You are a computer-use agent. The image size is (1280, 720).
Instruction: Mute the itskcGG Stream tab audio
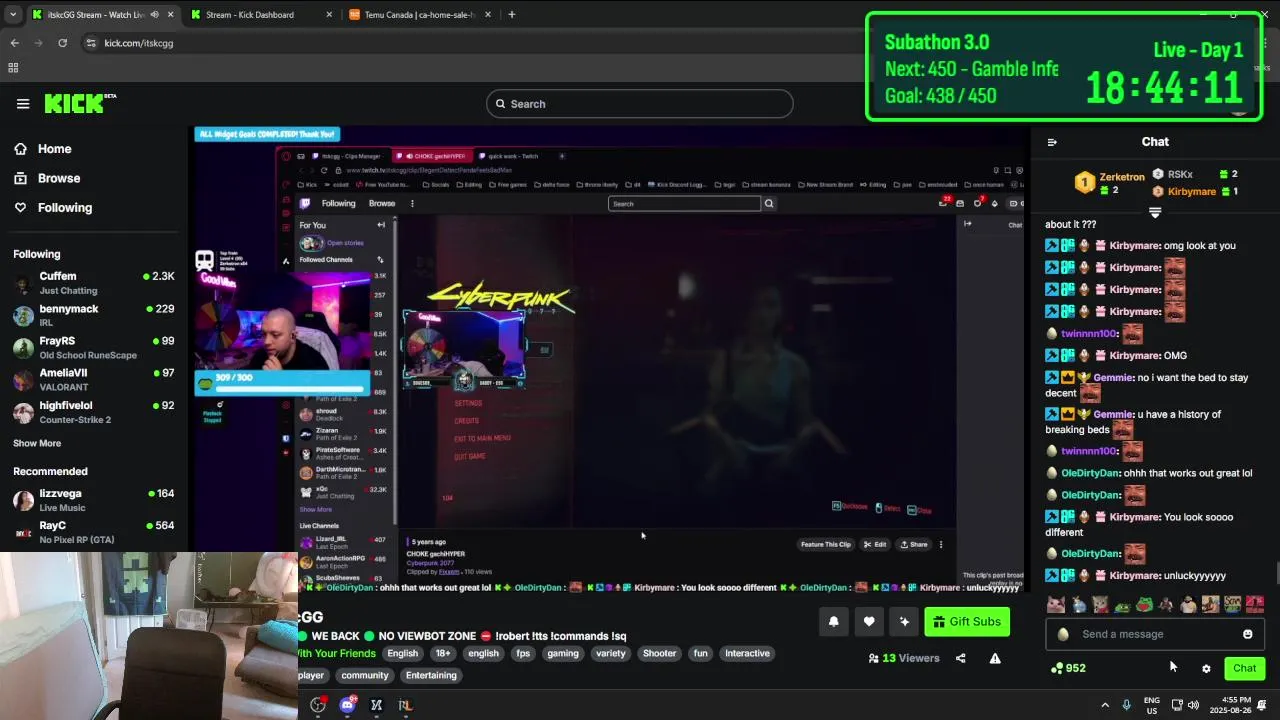[154, 15]
